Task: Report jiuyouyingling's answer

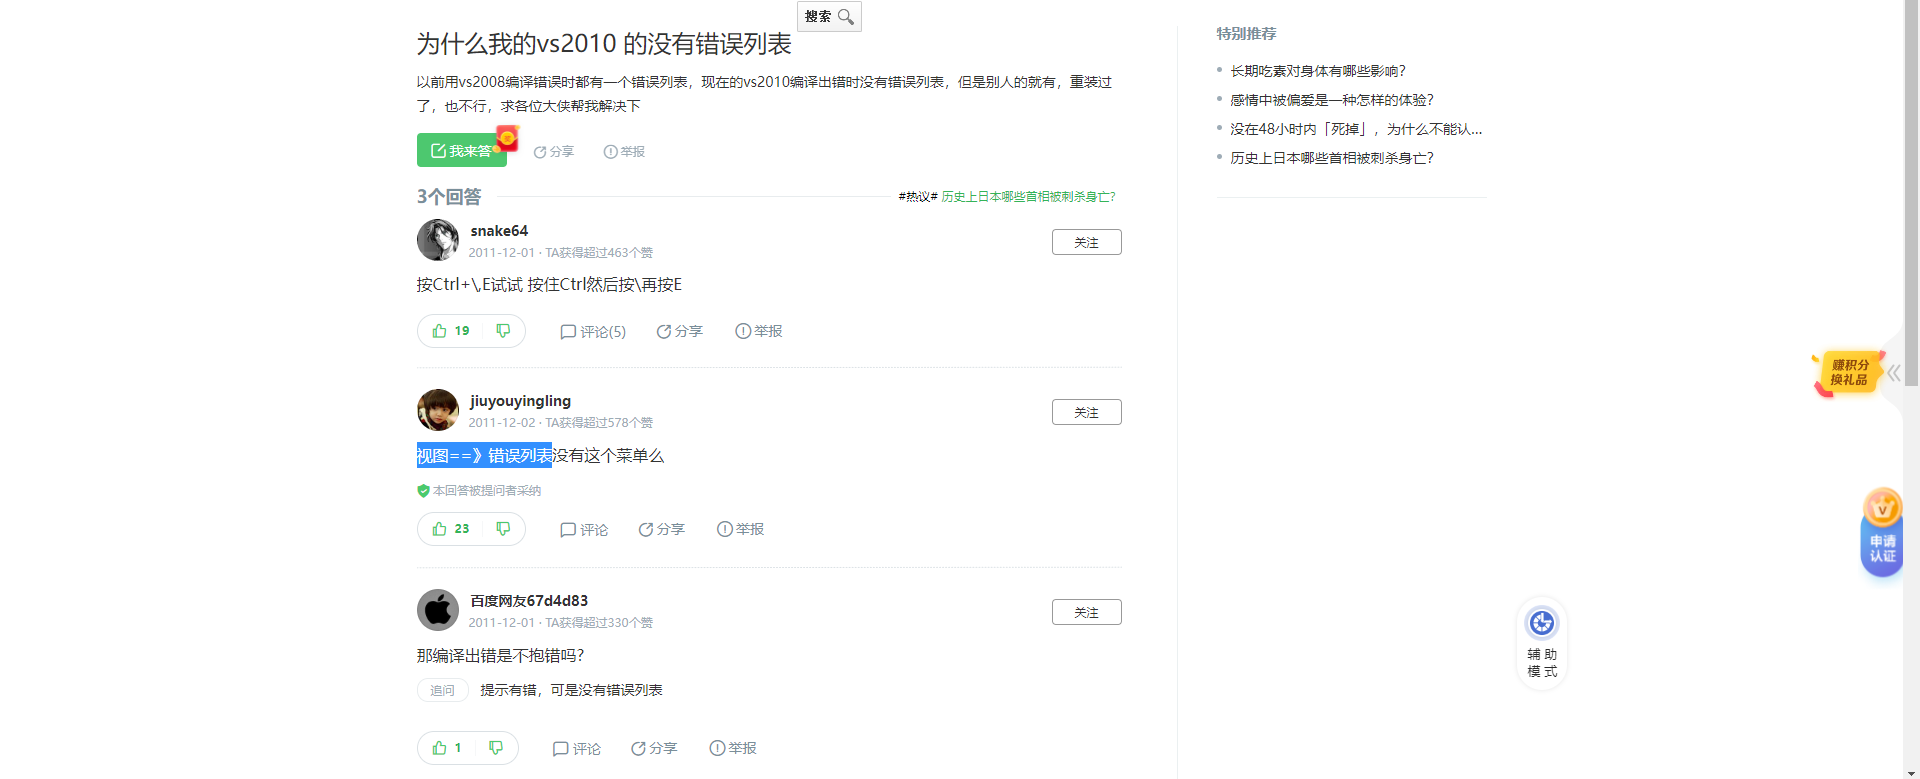Action: coord(740,530)
